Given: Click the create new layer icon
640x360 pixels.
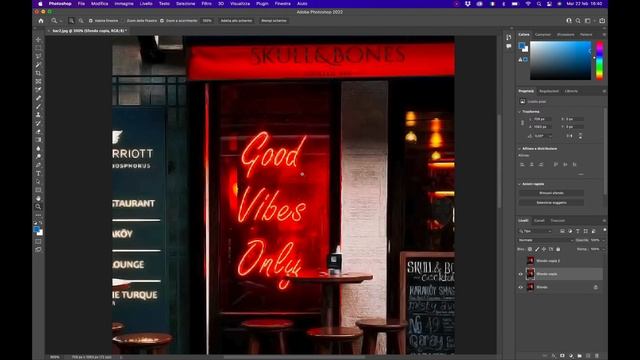Looking at the screenshot, I should tap(588, 356).
